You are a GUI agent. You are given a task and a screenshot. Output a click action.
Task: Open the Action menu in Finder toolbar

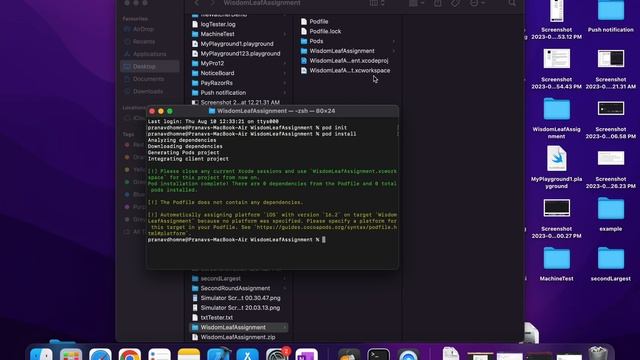click(x=477, y=3)
